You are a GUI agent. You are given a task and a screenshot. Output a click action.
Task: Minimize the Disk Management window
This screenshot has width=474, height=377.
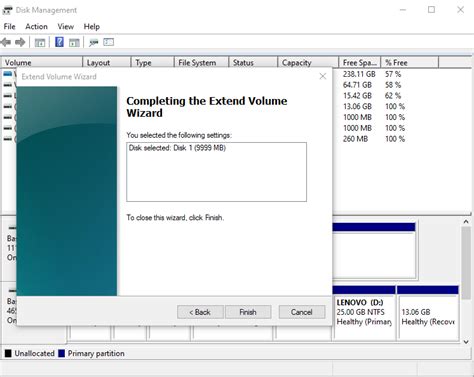tap(403, 10)
